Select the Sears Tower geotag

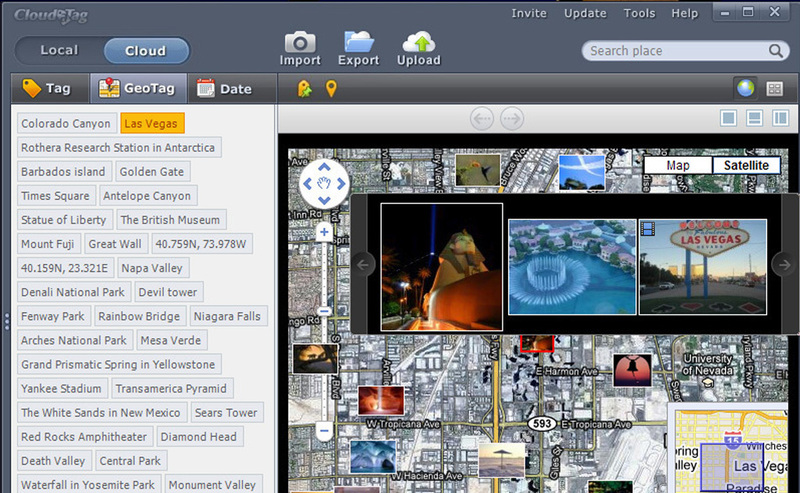point(227,412)
